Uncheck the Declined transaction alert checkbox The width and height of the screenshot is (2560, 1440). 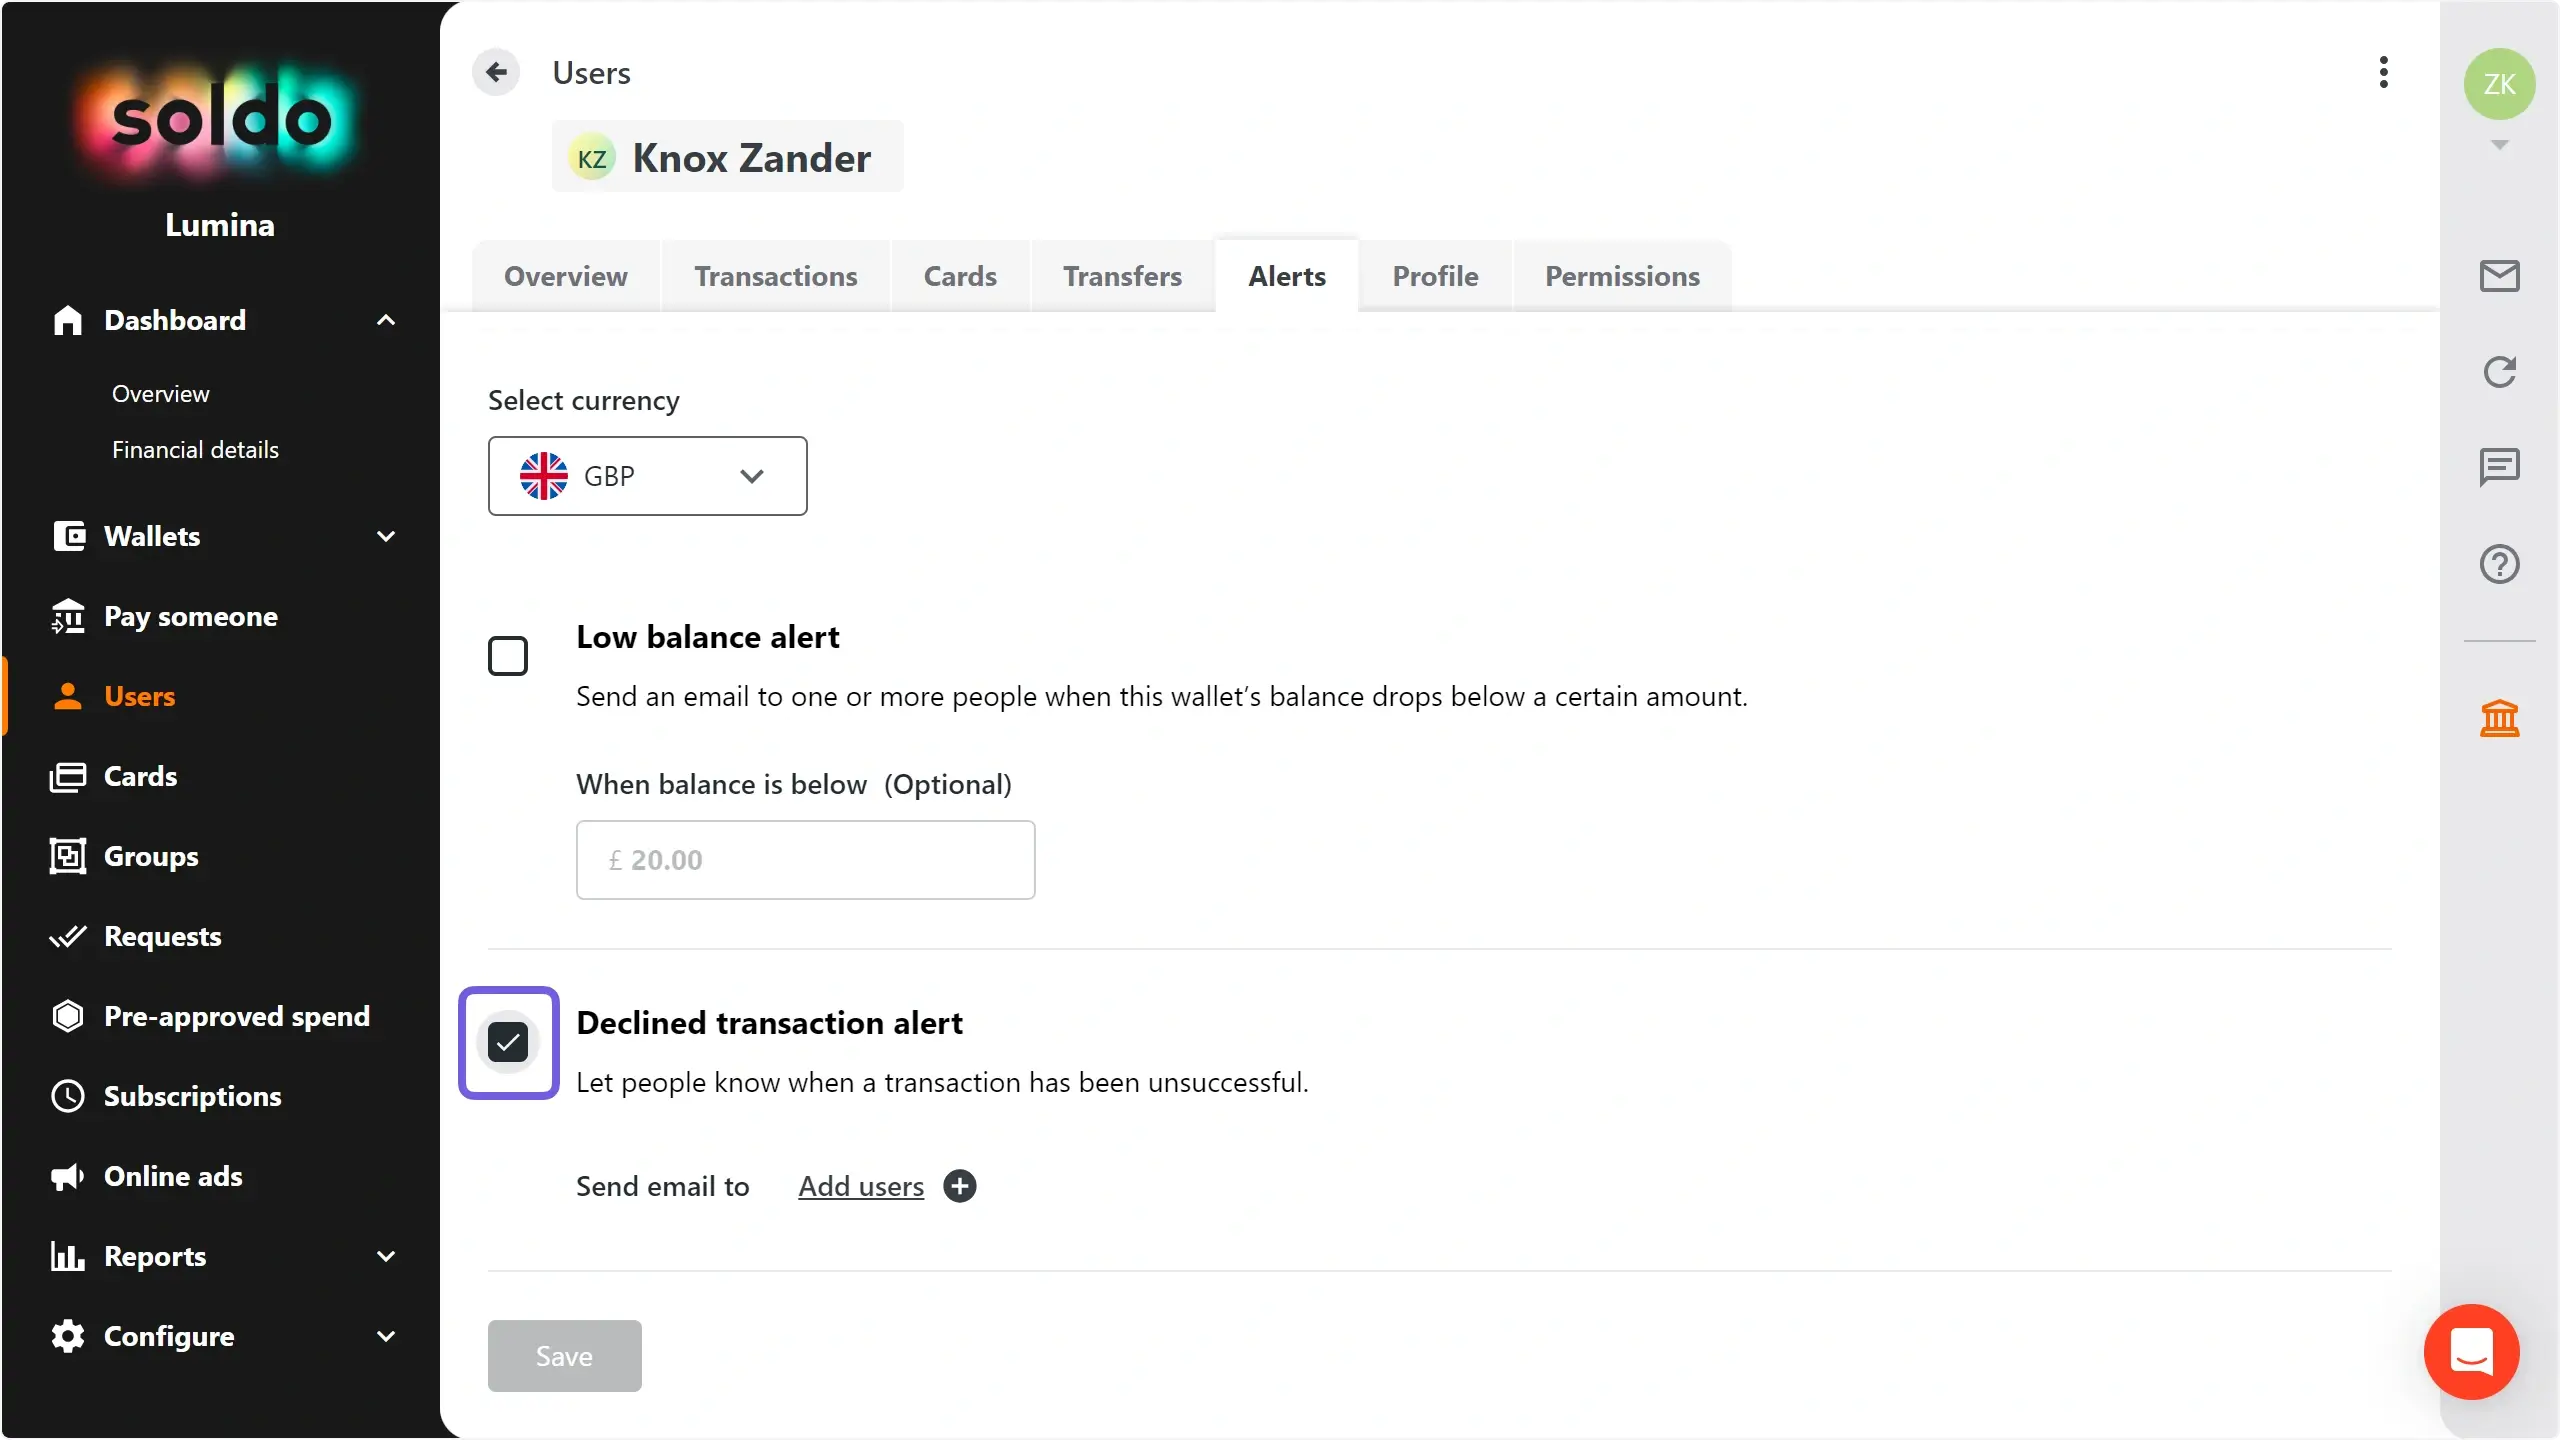(x=508, y=1042)
